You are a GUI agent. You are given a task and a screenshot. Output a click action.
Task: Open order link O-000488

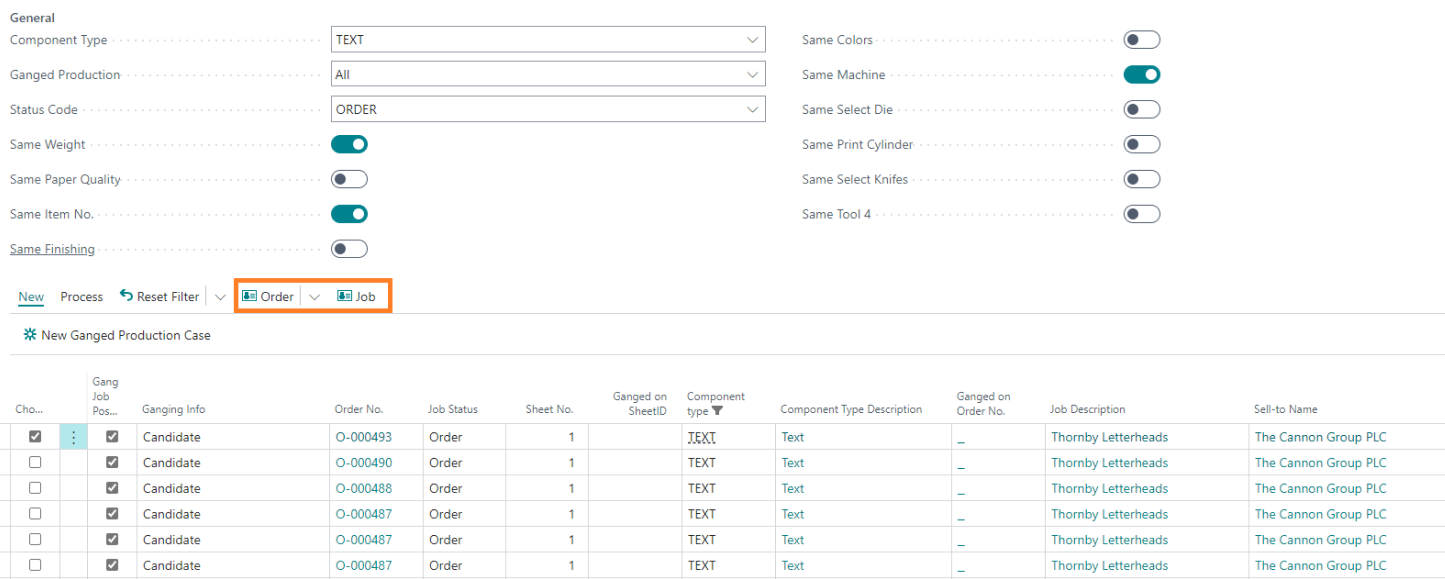(364, 489)
